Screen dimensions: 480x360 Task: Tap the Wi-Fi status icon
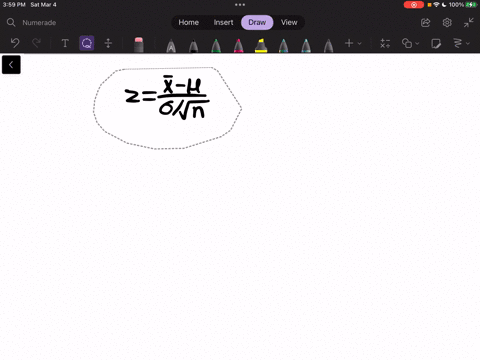[436, 5]
